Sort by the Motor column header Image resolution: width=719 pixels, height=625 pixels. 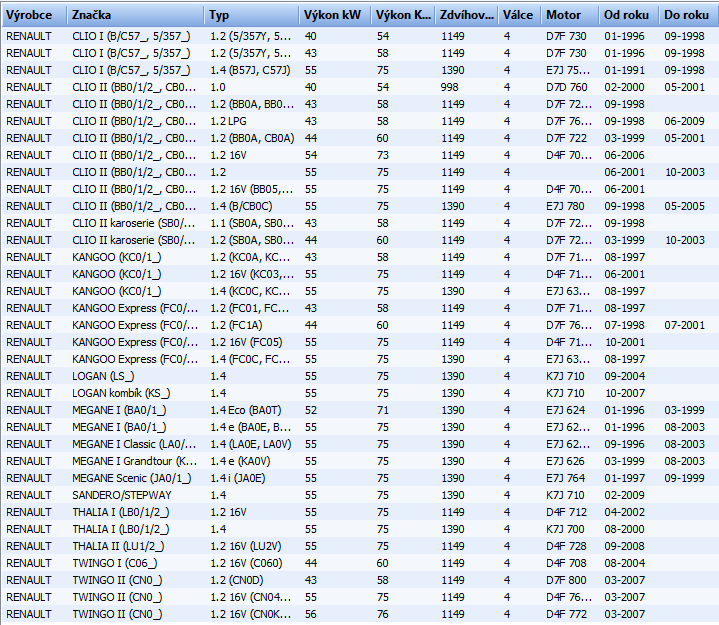click(x=570, y=15)
